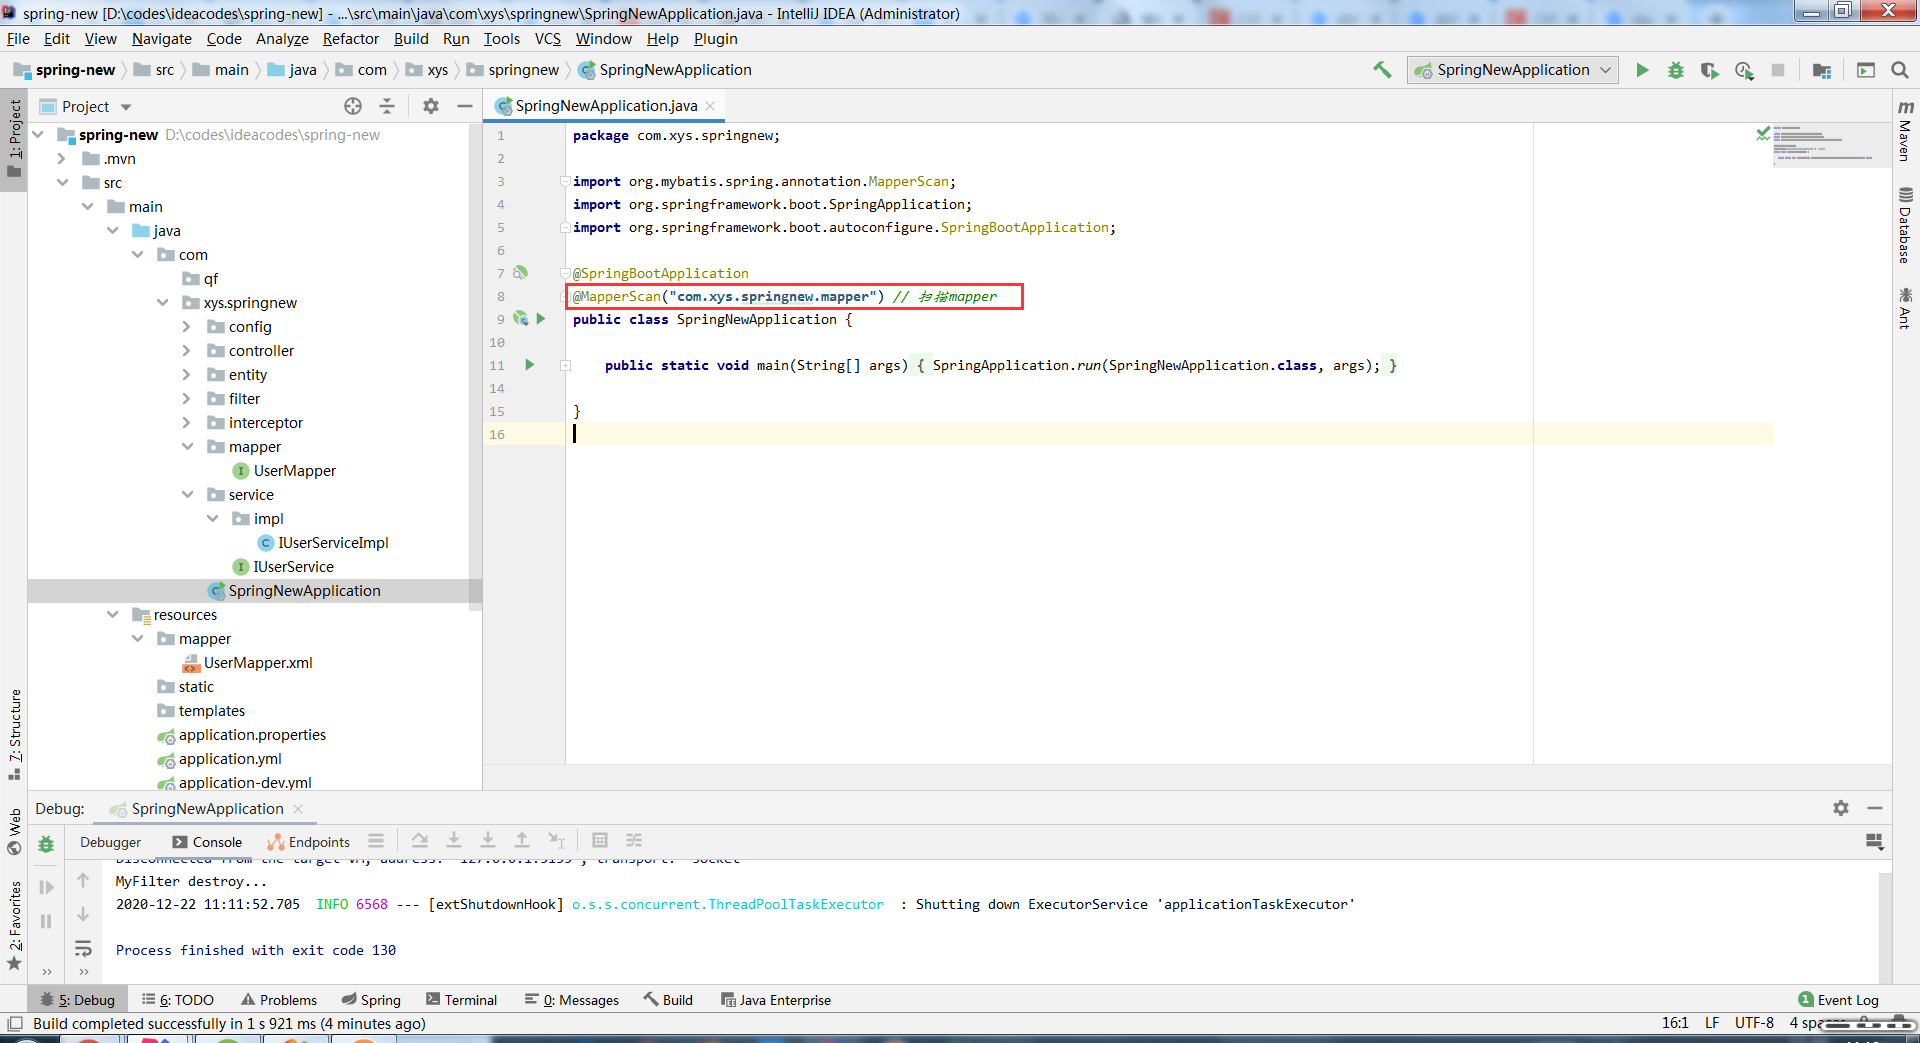Image resolution: width=1920 pixels, height=1043 pixels.
Task: Collapse the service package
Action: (187, 495)
